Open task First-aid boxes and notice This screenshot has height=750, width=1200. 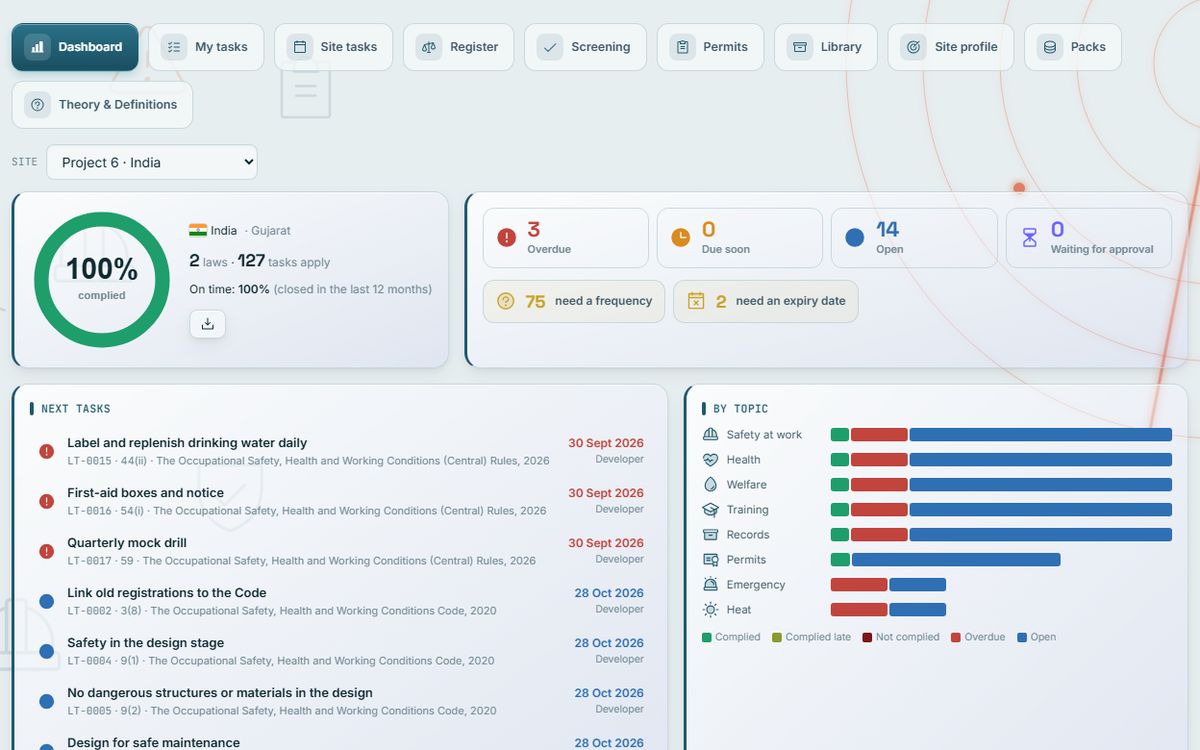pyautogui.click(x=340, y=501)
